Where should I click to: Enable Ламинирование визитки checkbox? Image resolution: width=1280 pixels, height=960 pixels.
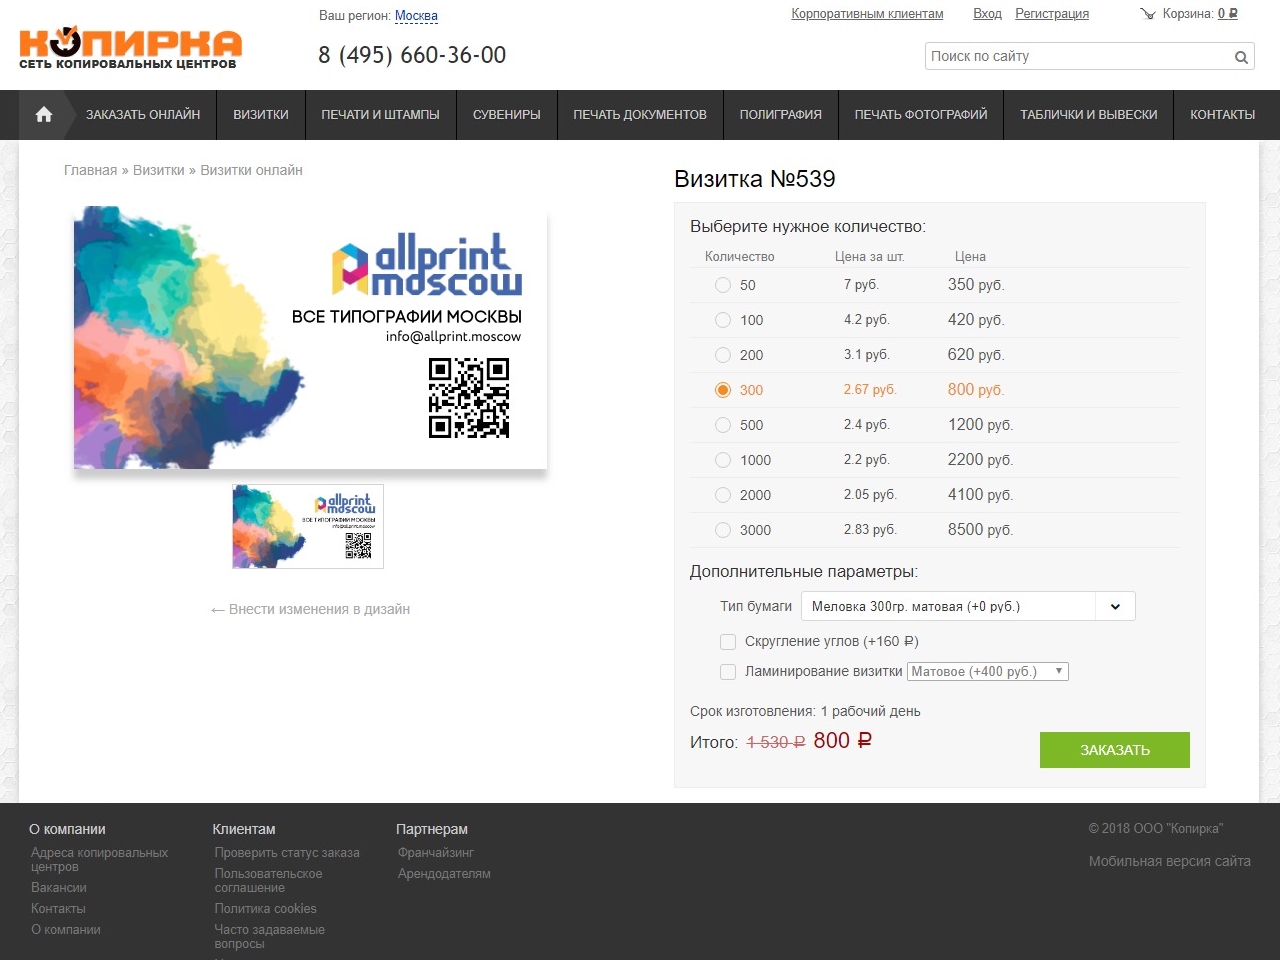point(728,672)
